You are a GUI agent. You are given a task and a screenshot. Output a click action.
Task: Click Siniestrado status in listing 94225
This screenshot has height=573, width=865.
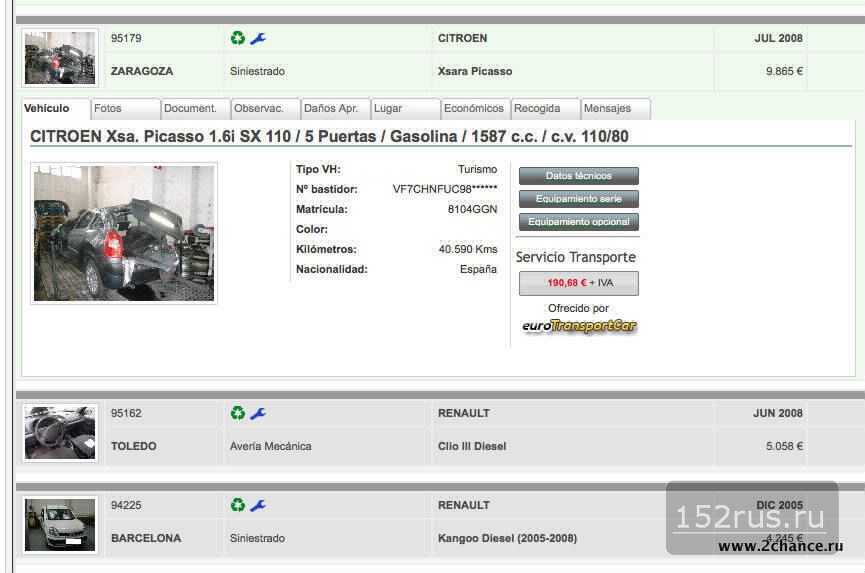coord(257,539)
